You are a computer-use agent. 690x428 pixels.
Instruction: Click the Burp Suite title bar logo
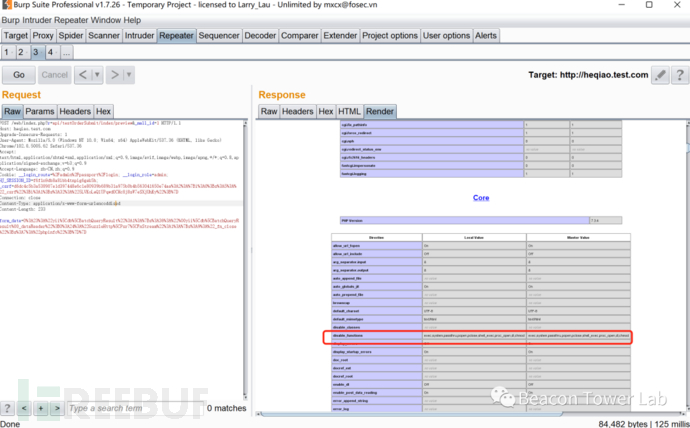tap(7, 5)
